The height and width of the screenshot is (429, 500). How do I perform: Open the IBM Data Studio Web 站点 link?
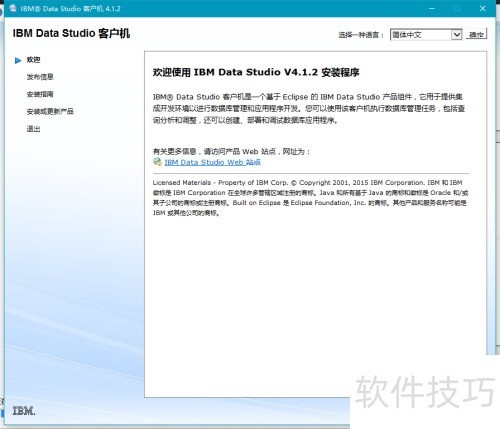click(x=212, y=162)
